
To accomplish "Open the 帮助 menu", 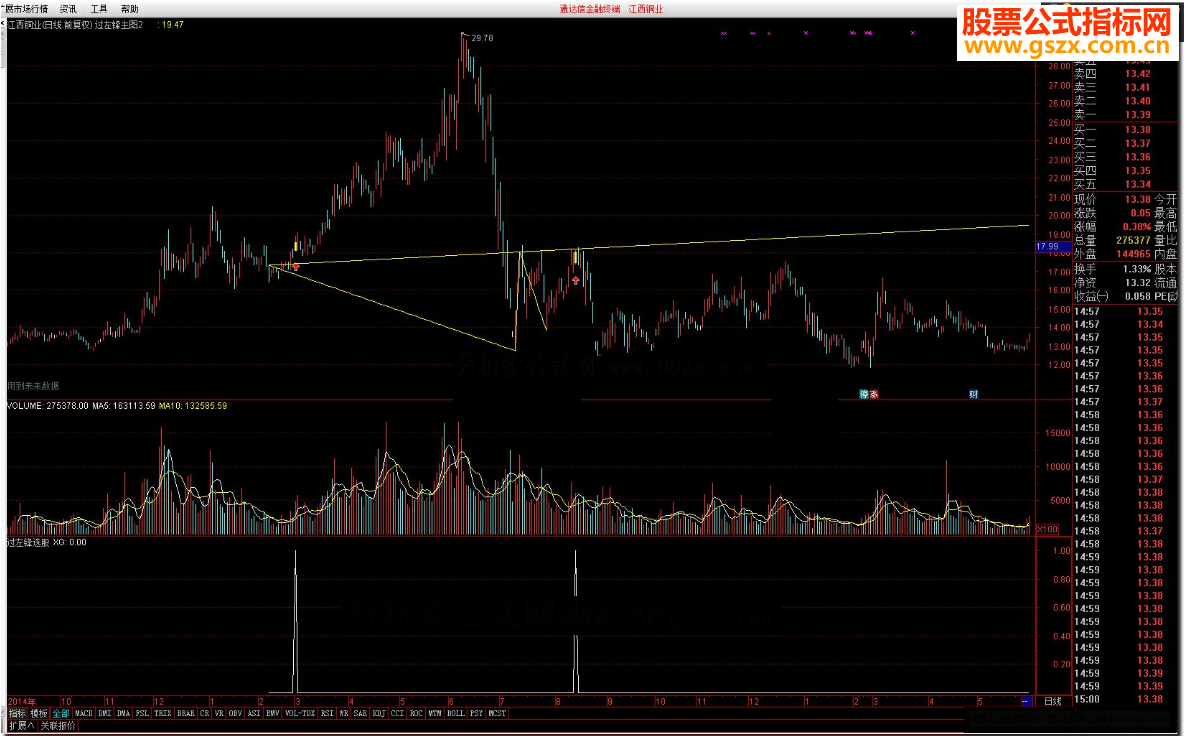I will [x=129, y=9].
